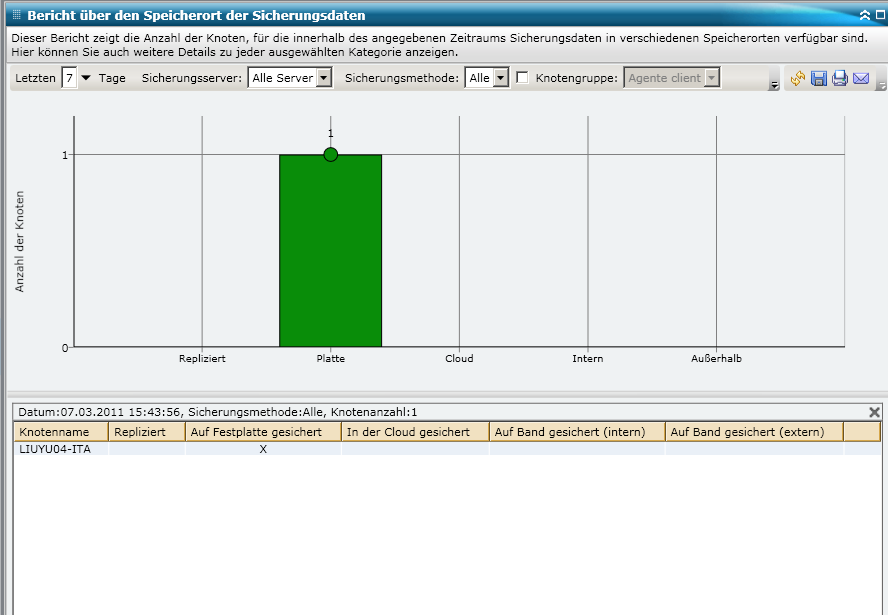The width and height of the screenshot is (888, 615).
Task: Click the green data point circle atop bar
Action: [331, 154]
